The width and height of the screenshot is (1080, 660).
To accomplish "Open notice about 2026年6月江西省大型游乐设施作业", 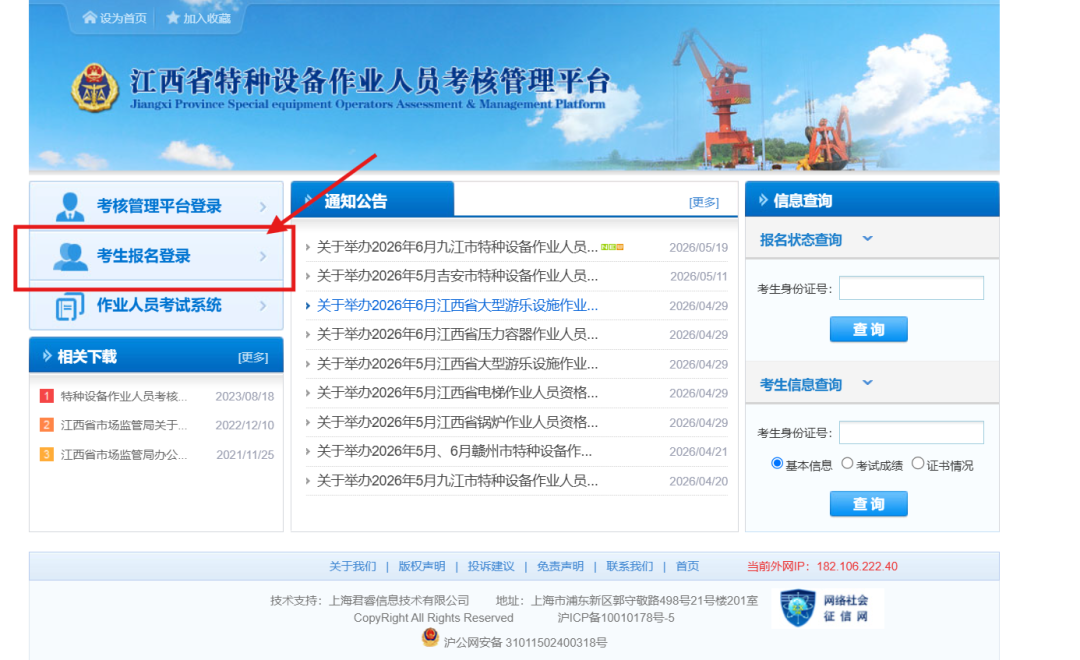I will pos(457,305).
